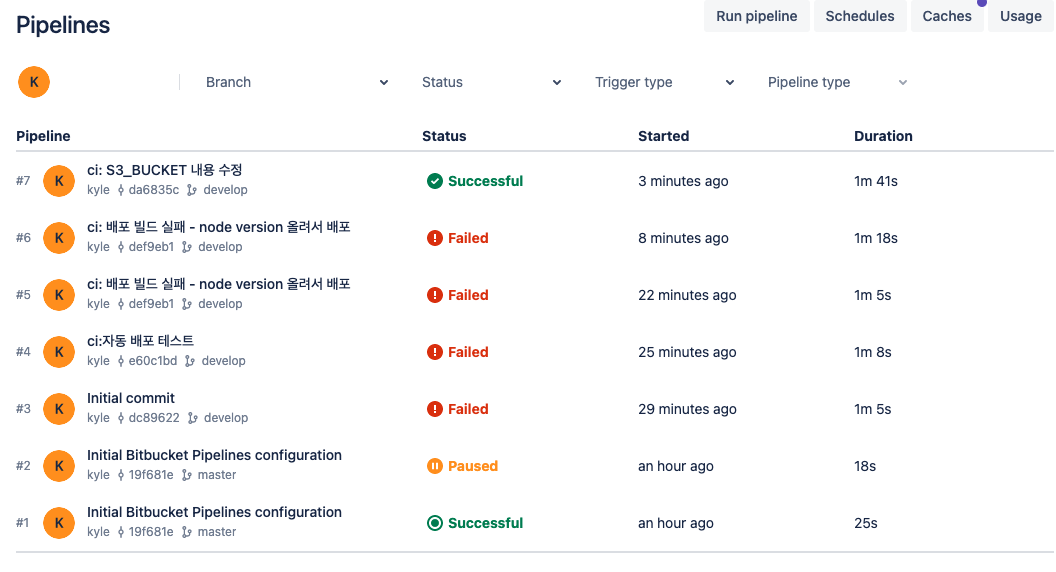Open the Schedules button
1056x572 pixels.
(860, 16)
